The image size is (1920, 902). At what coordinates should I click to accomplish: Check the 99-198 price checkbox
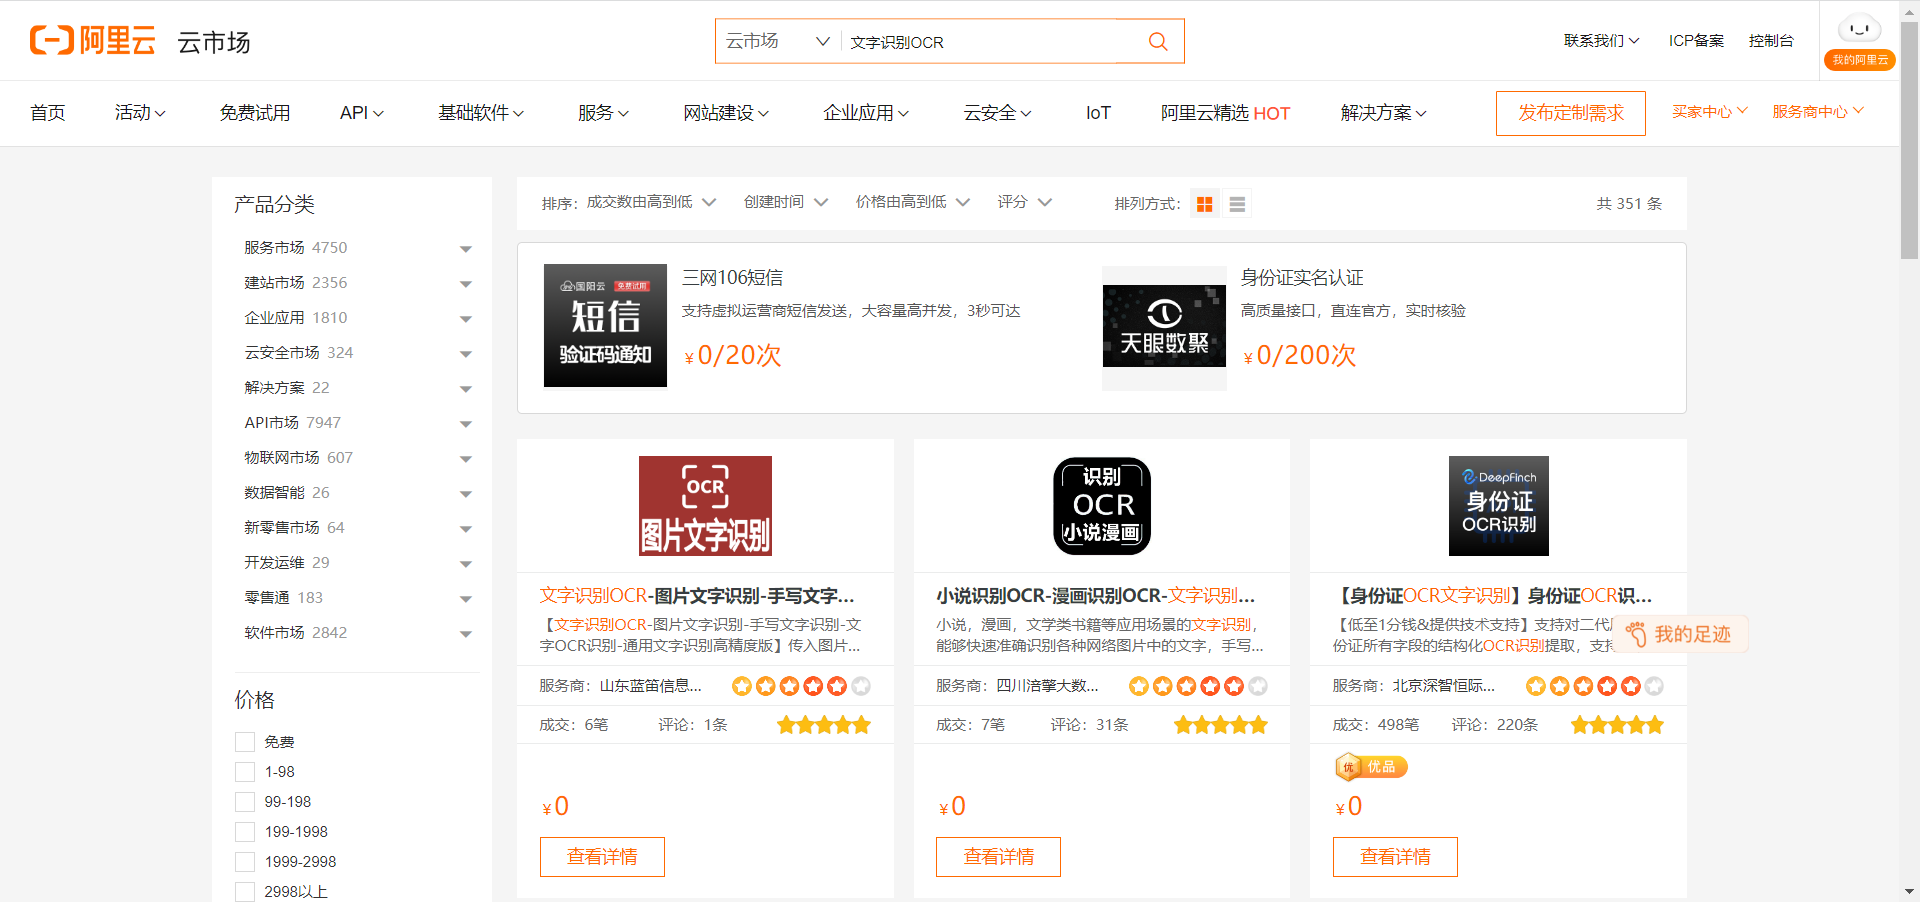245,802
